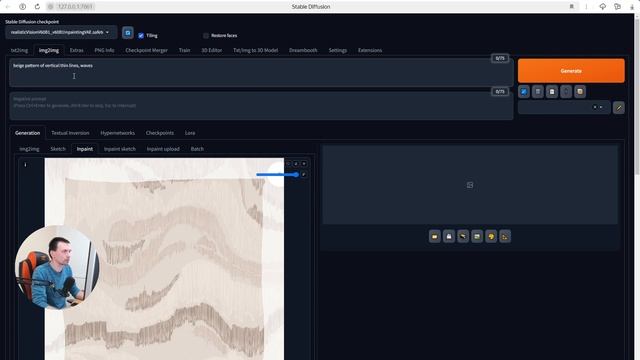Open the output images folder icon
Viewport: 640px width, 360px height.
(x=435, y=236)
